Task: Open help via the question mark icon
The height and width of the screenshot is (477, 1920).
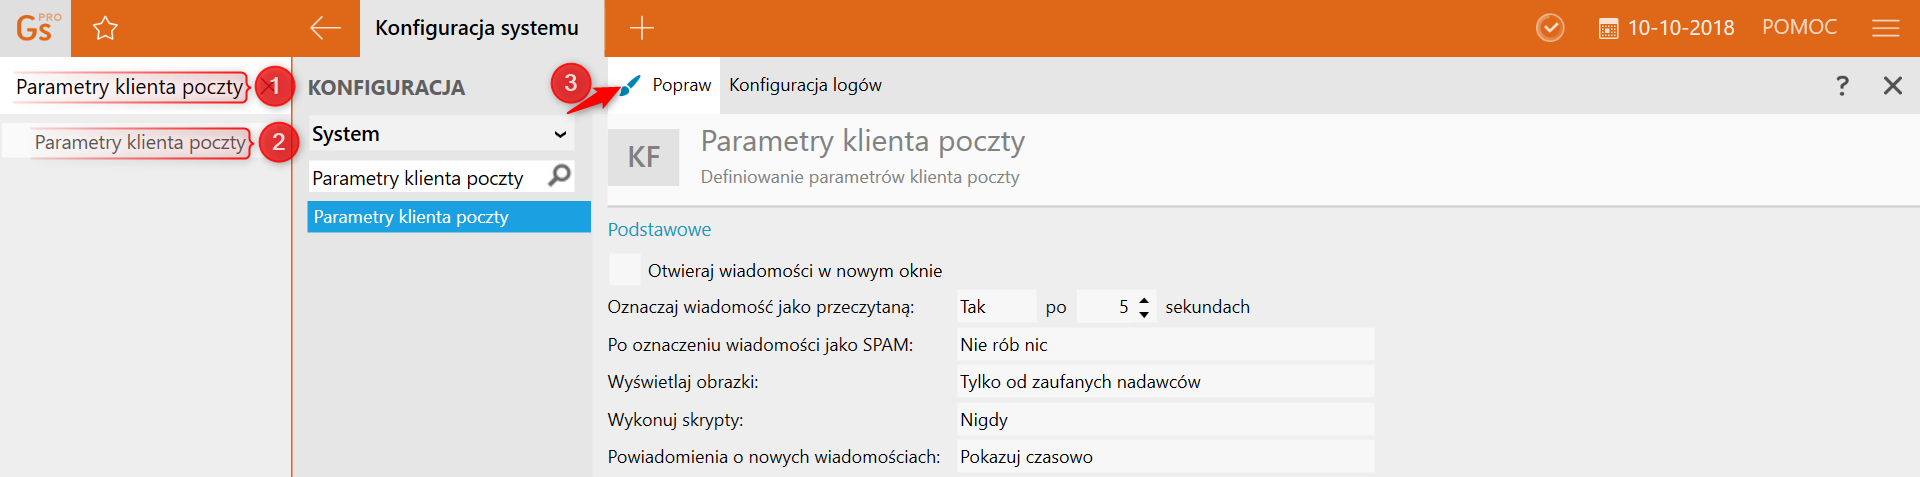Action: point(1842,85)
